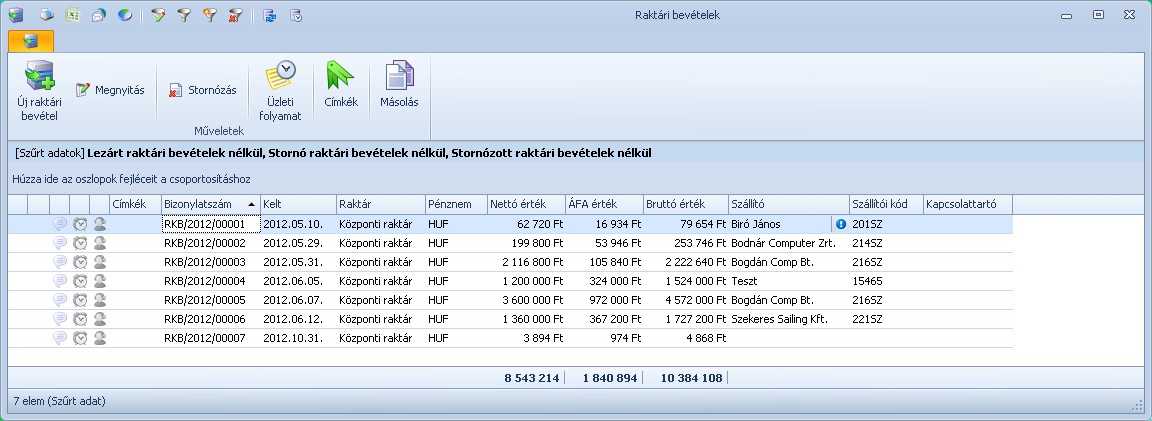1152x421 pixels.
Task: Click the filter funnel with red X
Action: 234,15
